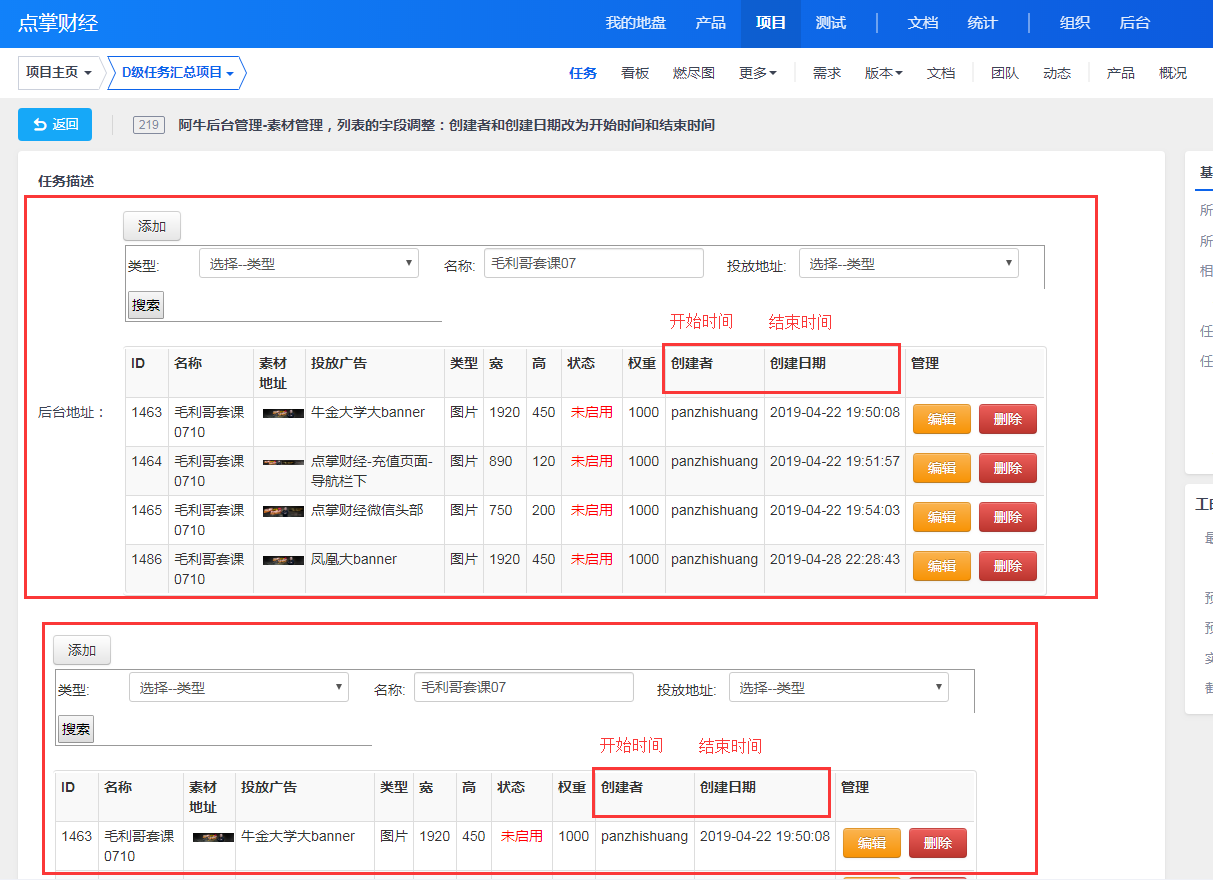Expand the 更多 menu

coord(757,73)
